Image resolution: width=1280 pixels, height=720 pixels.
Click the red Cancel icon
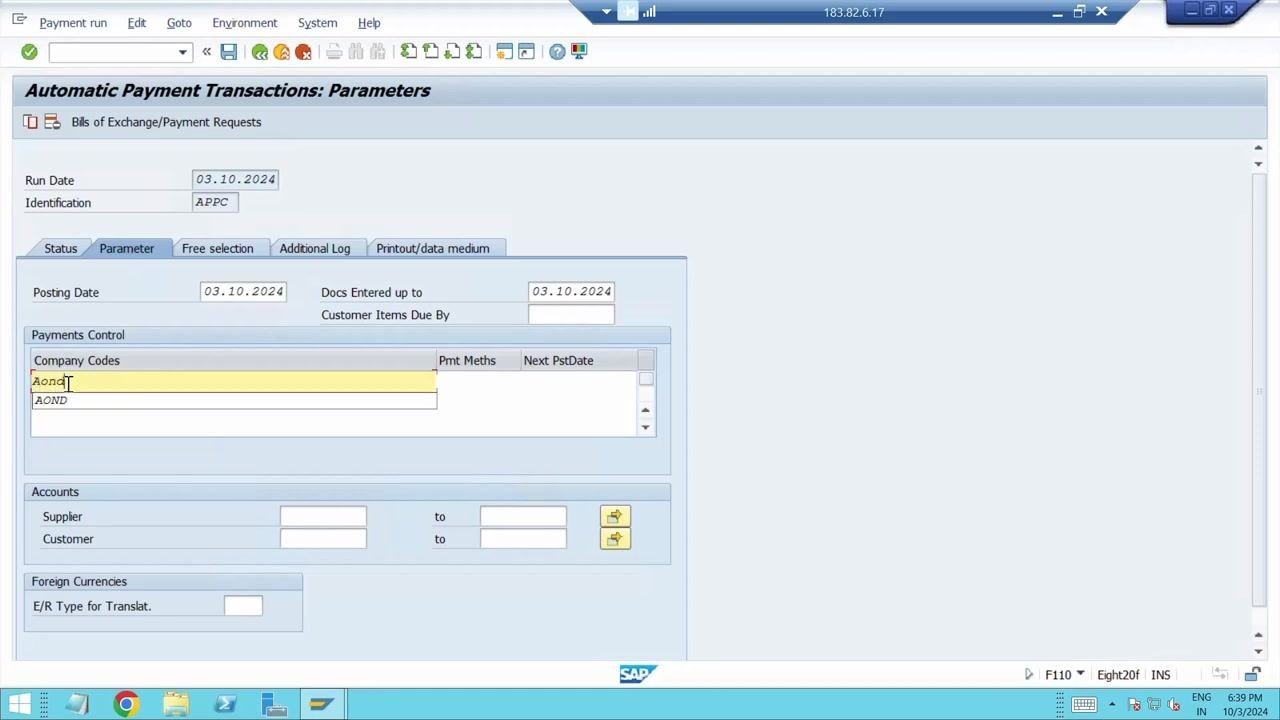(x=303, y=51)
